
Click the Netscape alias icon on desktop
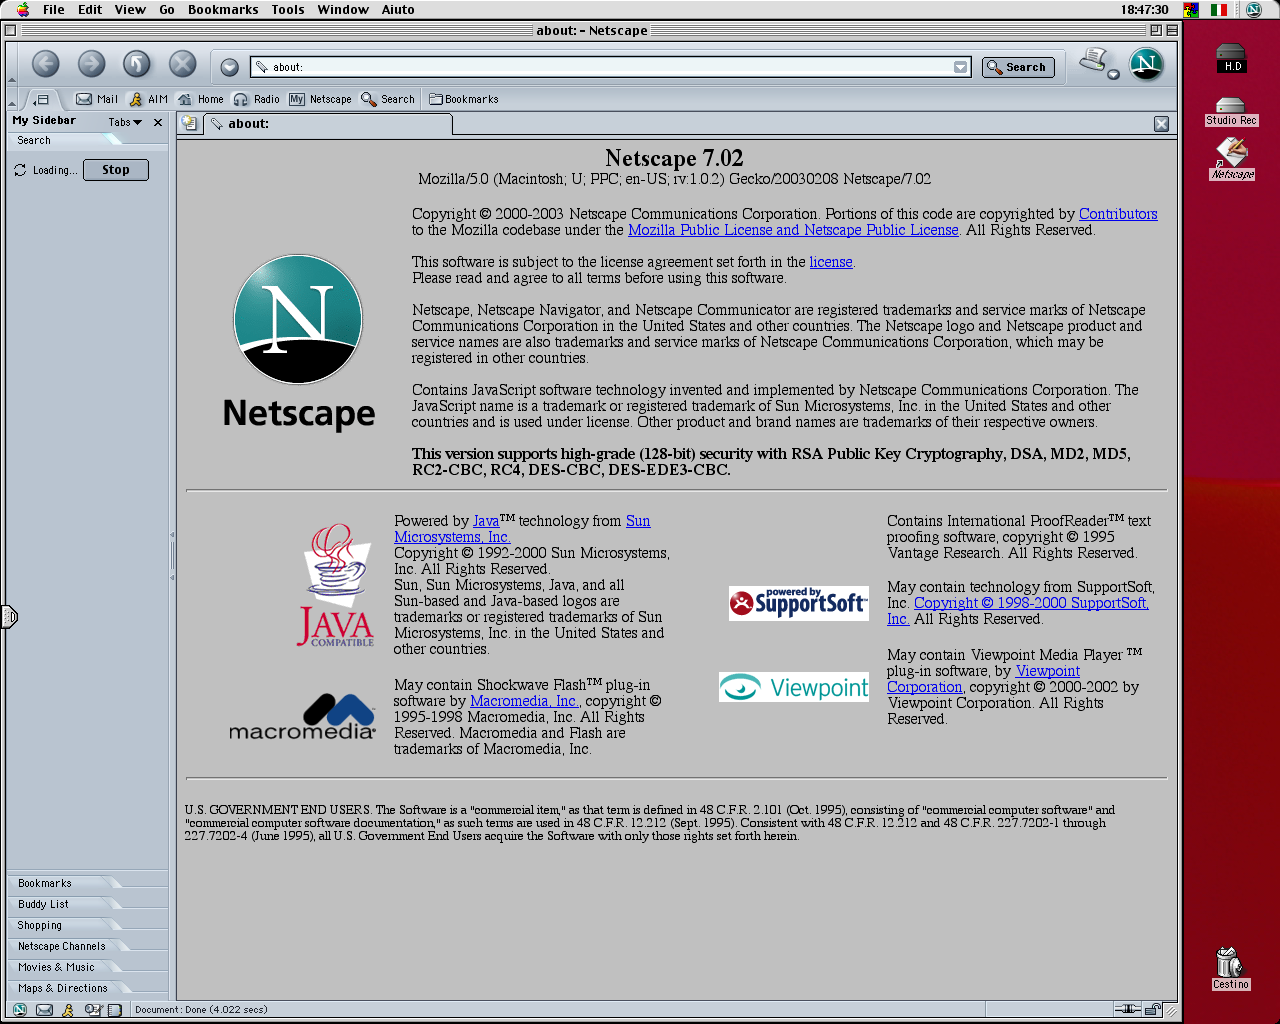point(1232,158)
